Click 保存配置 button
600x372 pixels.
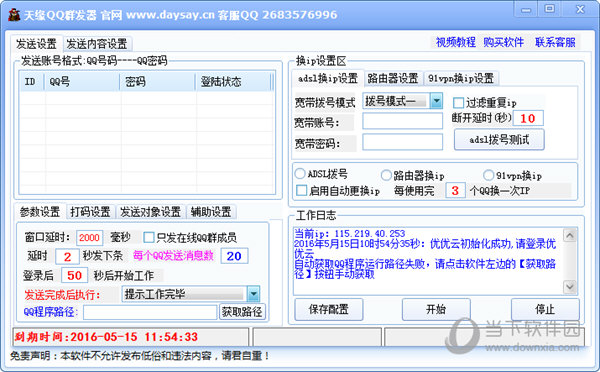pos(329,309)
